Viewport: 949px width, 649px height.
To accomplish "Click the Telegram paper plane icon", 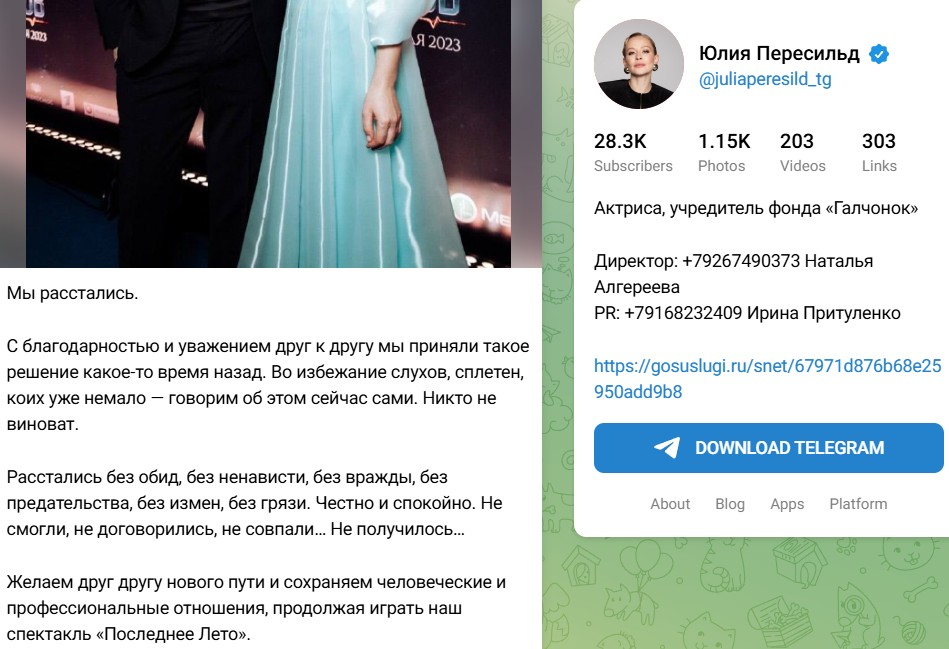I will tap(667, 448).
